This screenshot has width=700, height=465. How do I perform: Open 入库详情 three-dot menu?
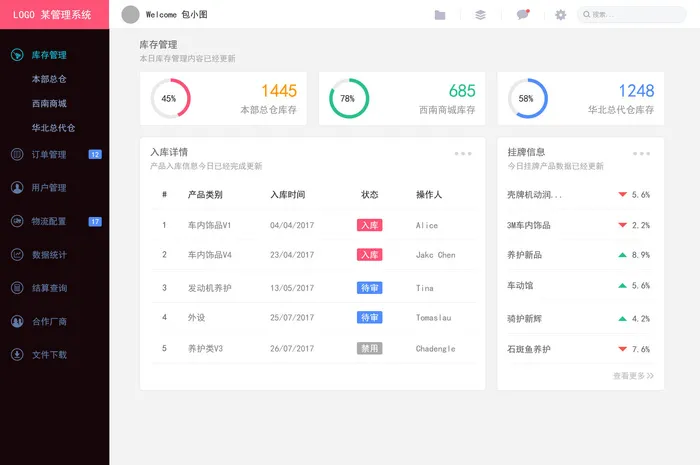(463, 154)
